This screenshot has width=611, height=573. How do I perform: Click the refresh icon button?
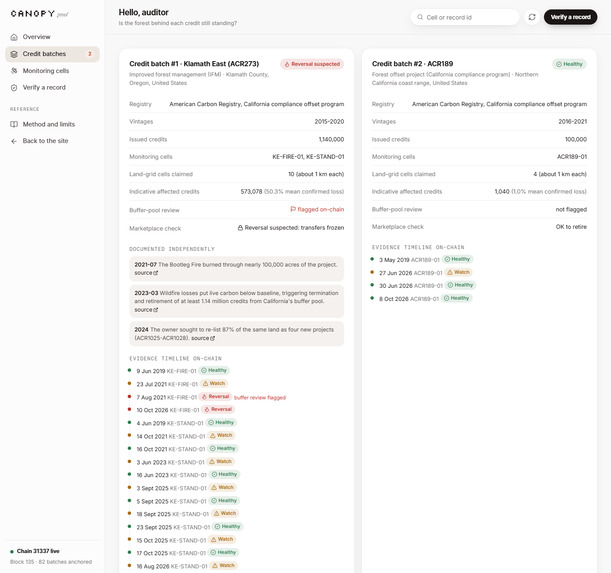[532, 17]
